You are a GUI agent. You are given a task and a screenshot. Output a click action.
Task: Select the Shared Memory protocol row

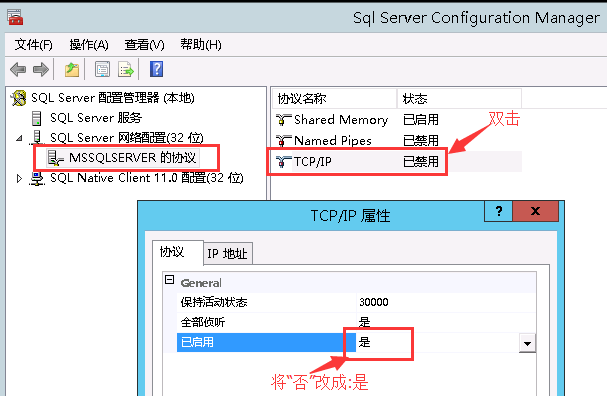397,120
